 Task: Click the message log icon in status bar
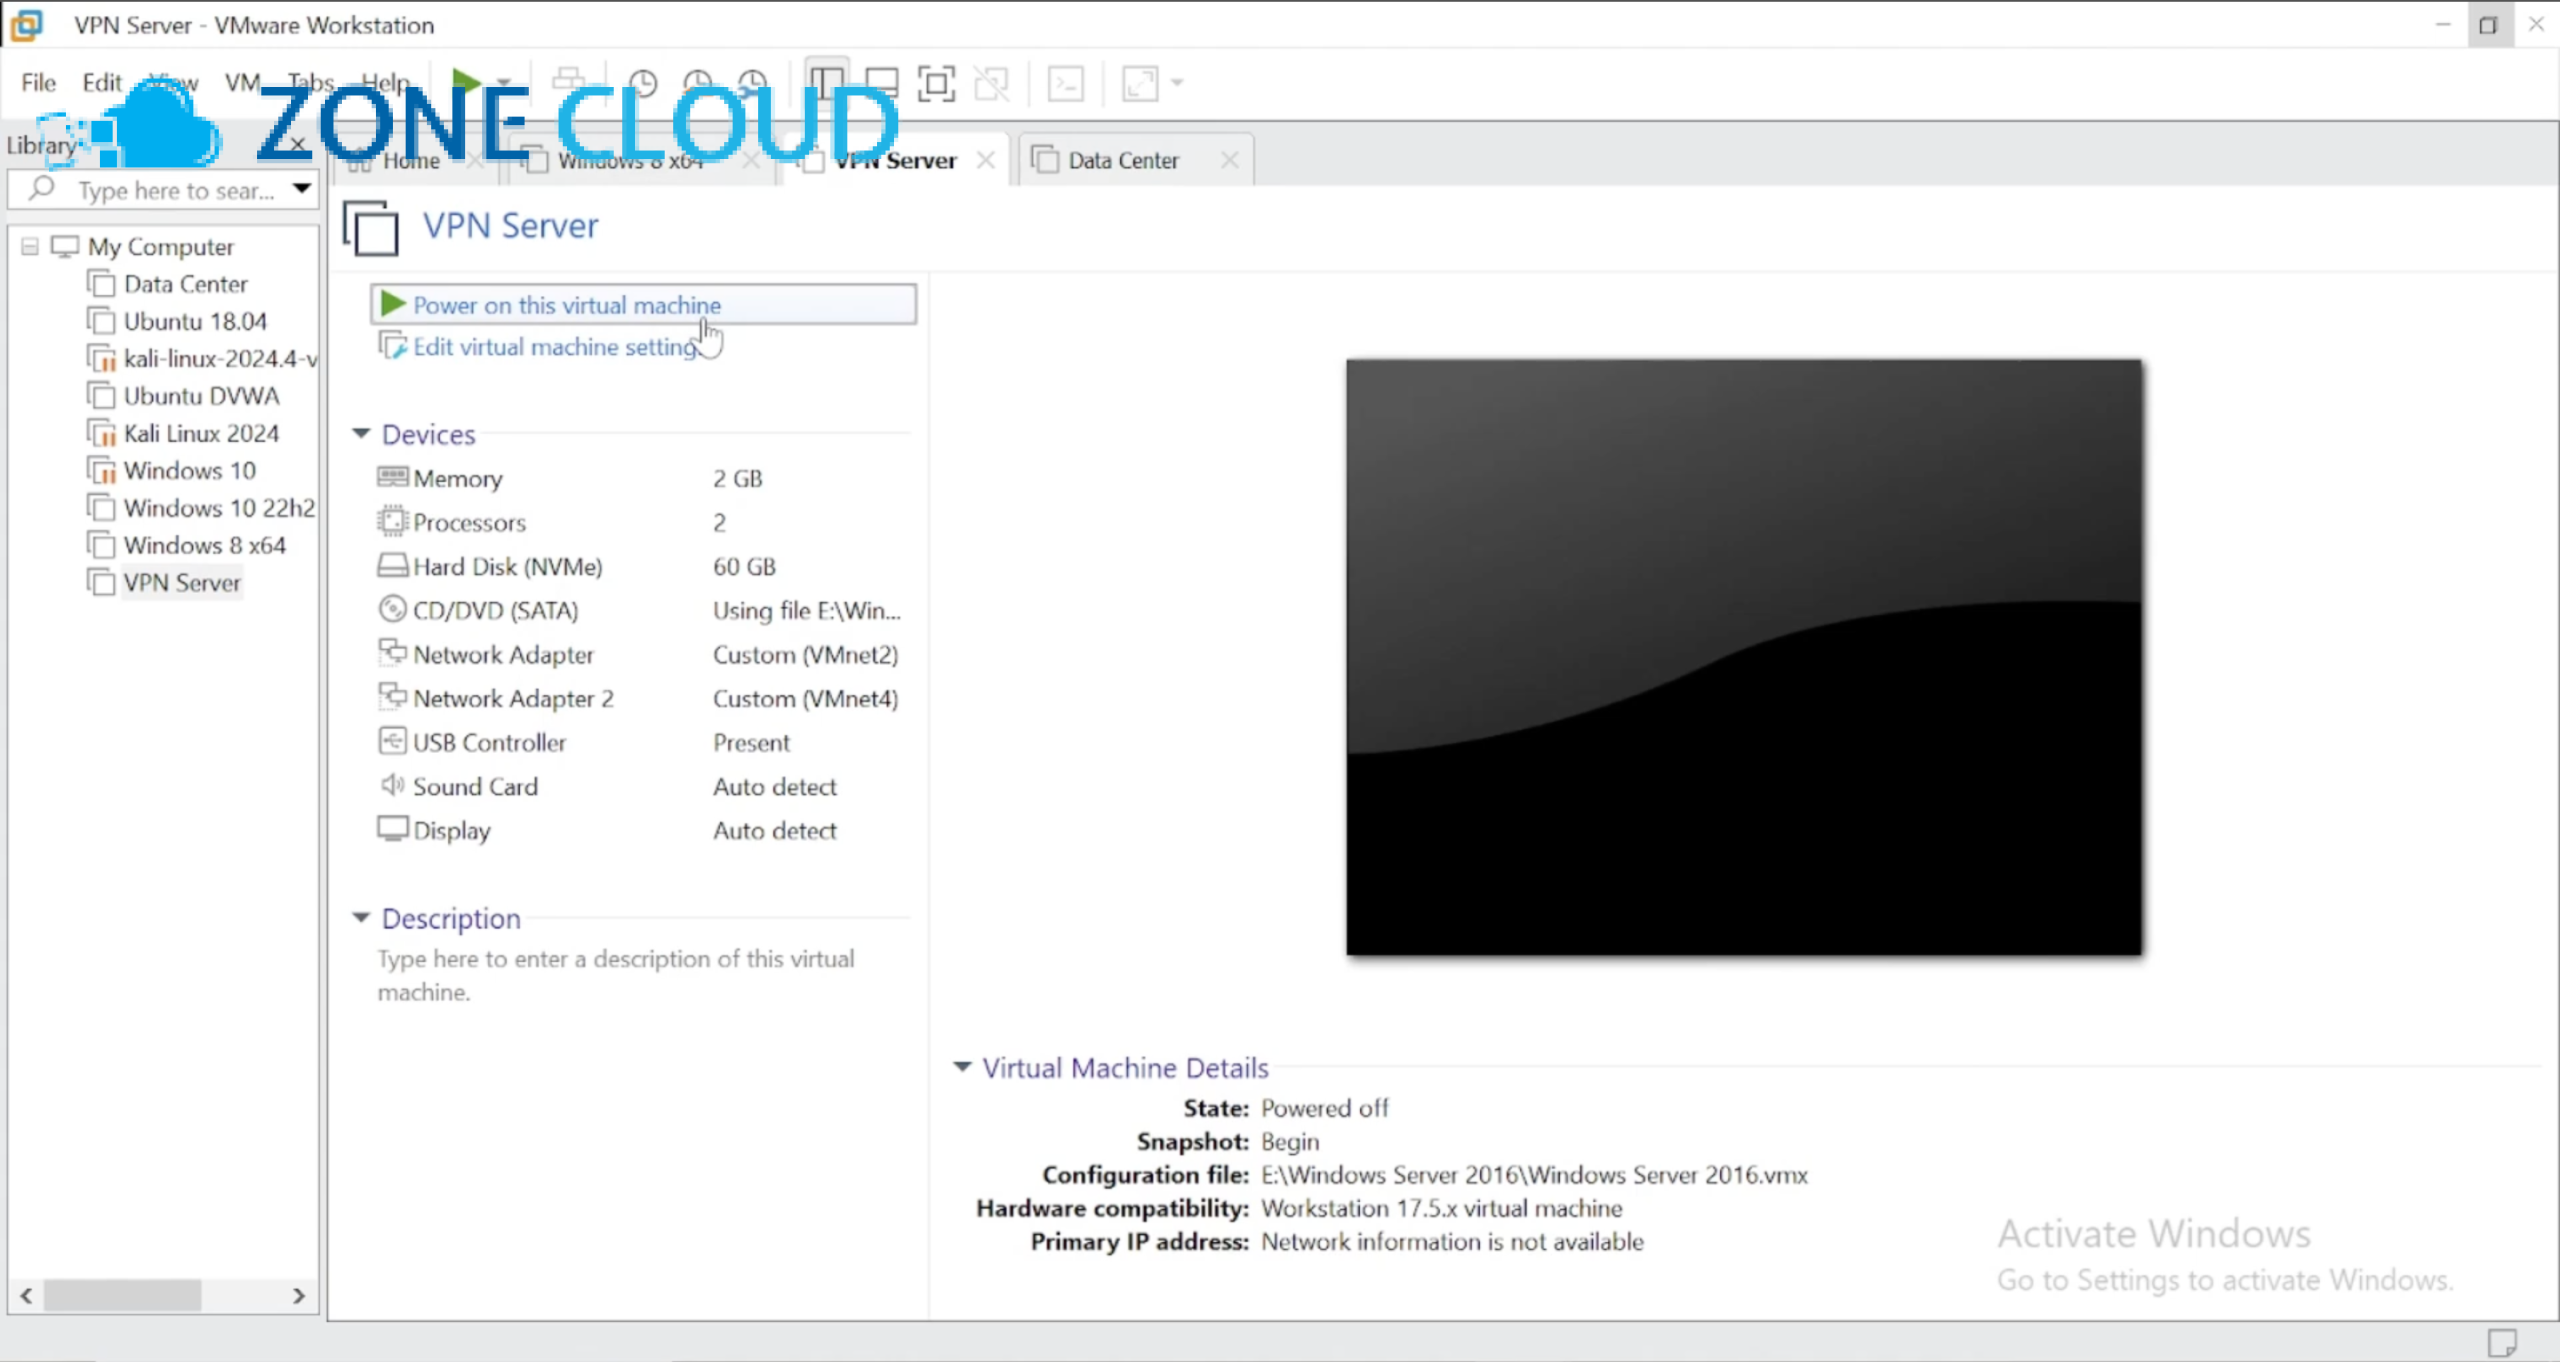(2502, 1341)
